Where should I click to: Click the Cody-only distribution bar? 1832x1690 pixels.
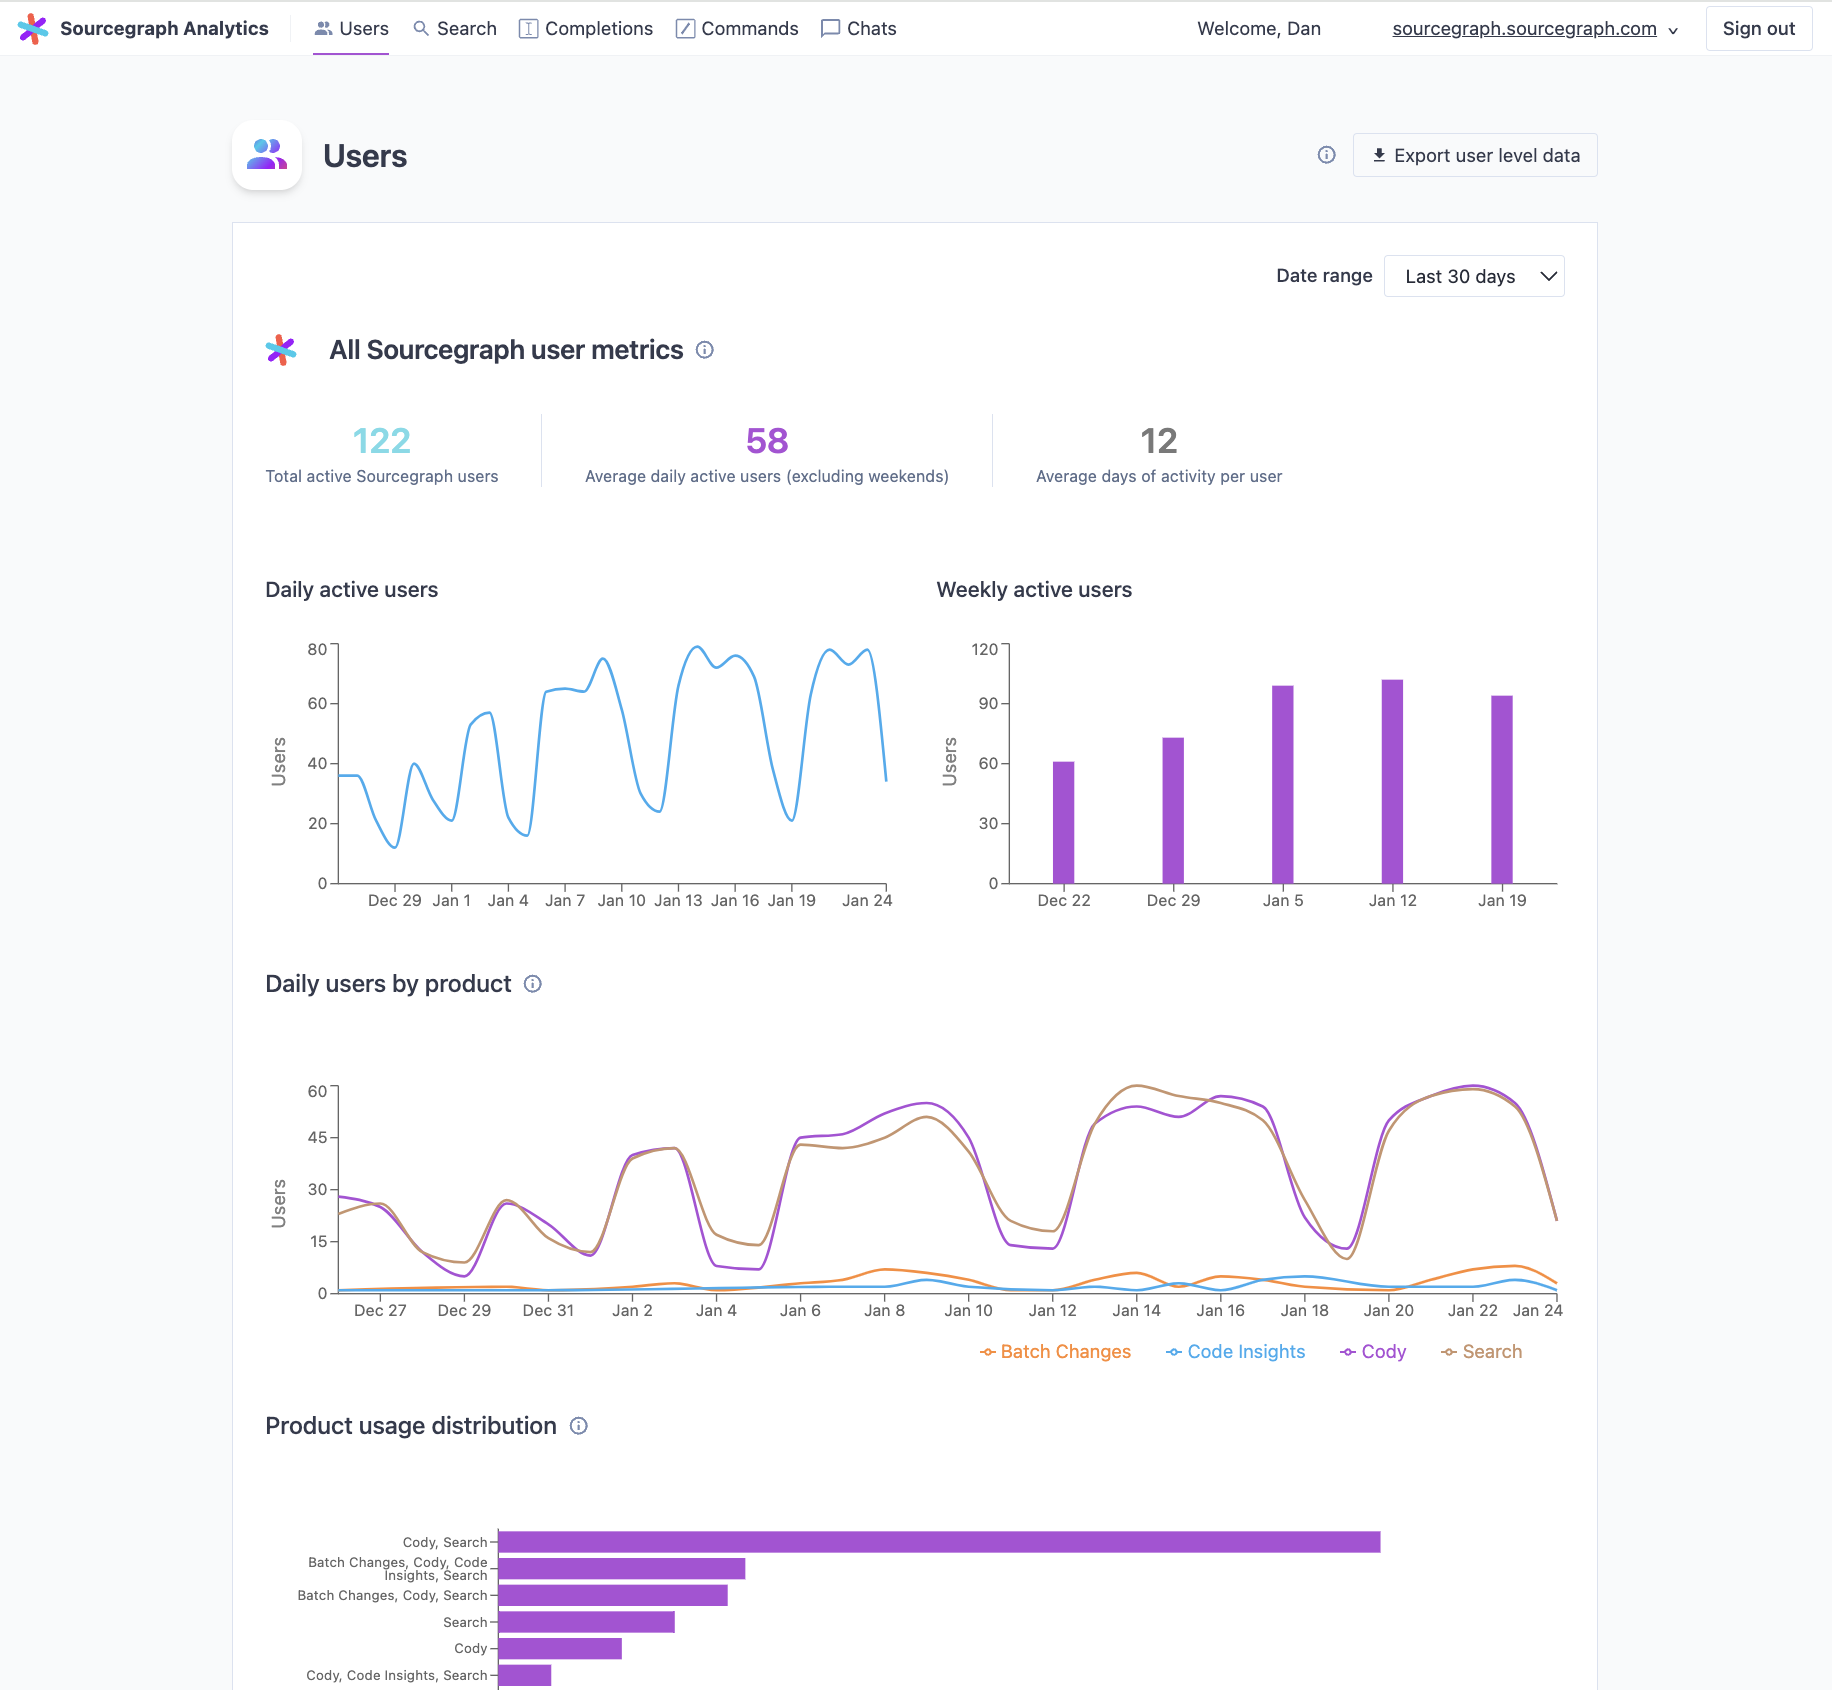coord(560,1648)
